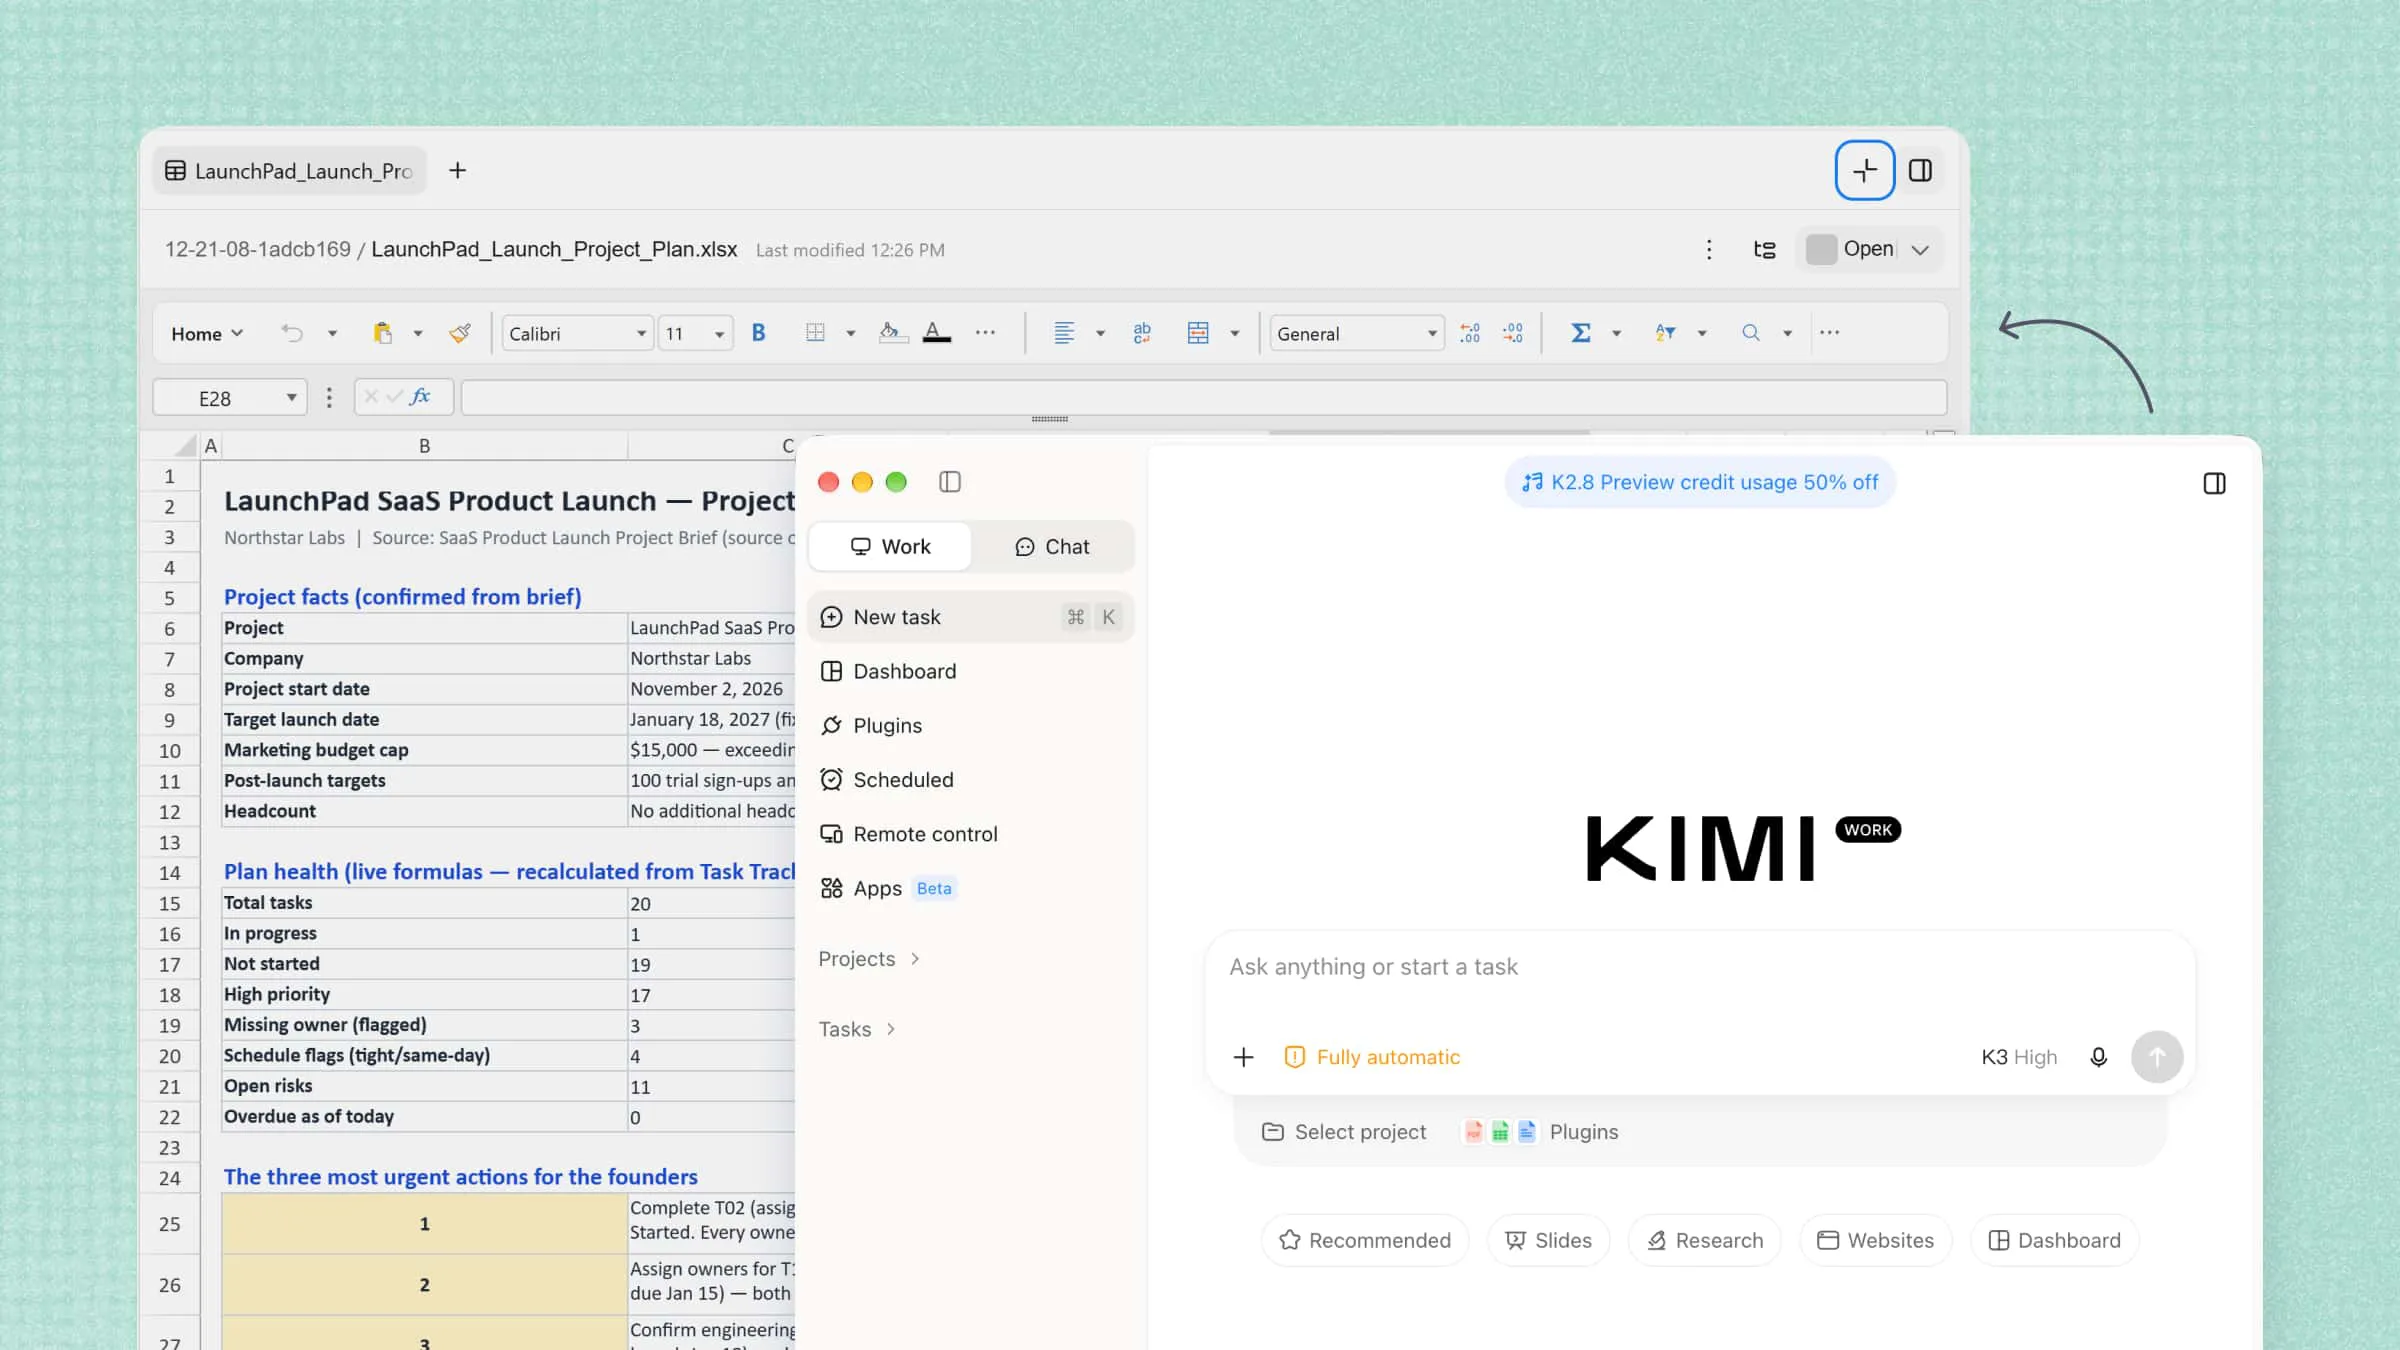This screenshot has width=2400, height=1350.
Task: Click the cell borders icon
Action: (x=815, y=333)
